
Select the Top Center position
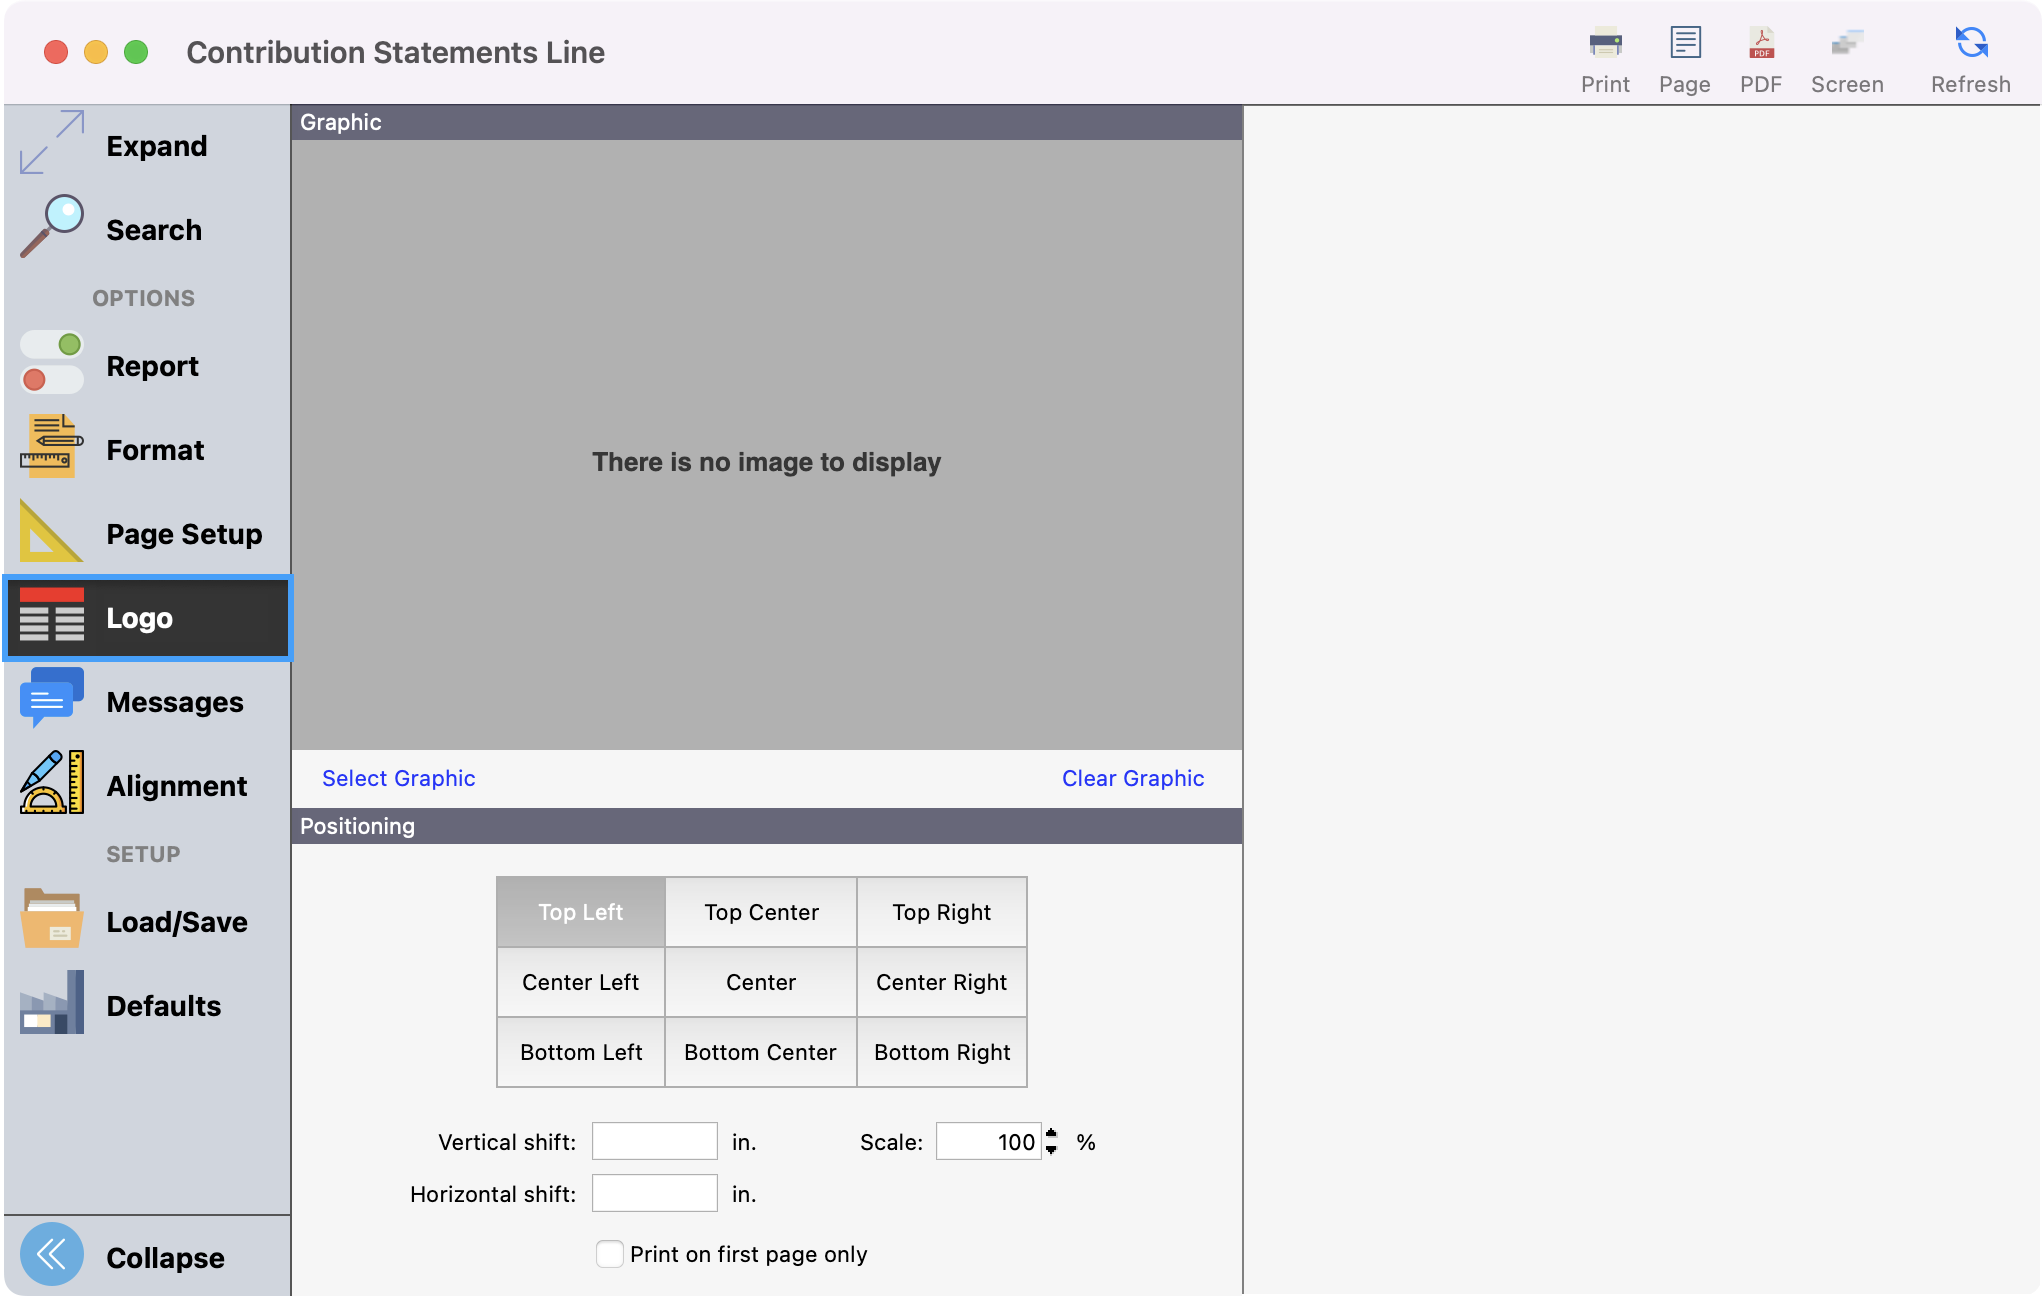pos(761,912)
